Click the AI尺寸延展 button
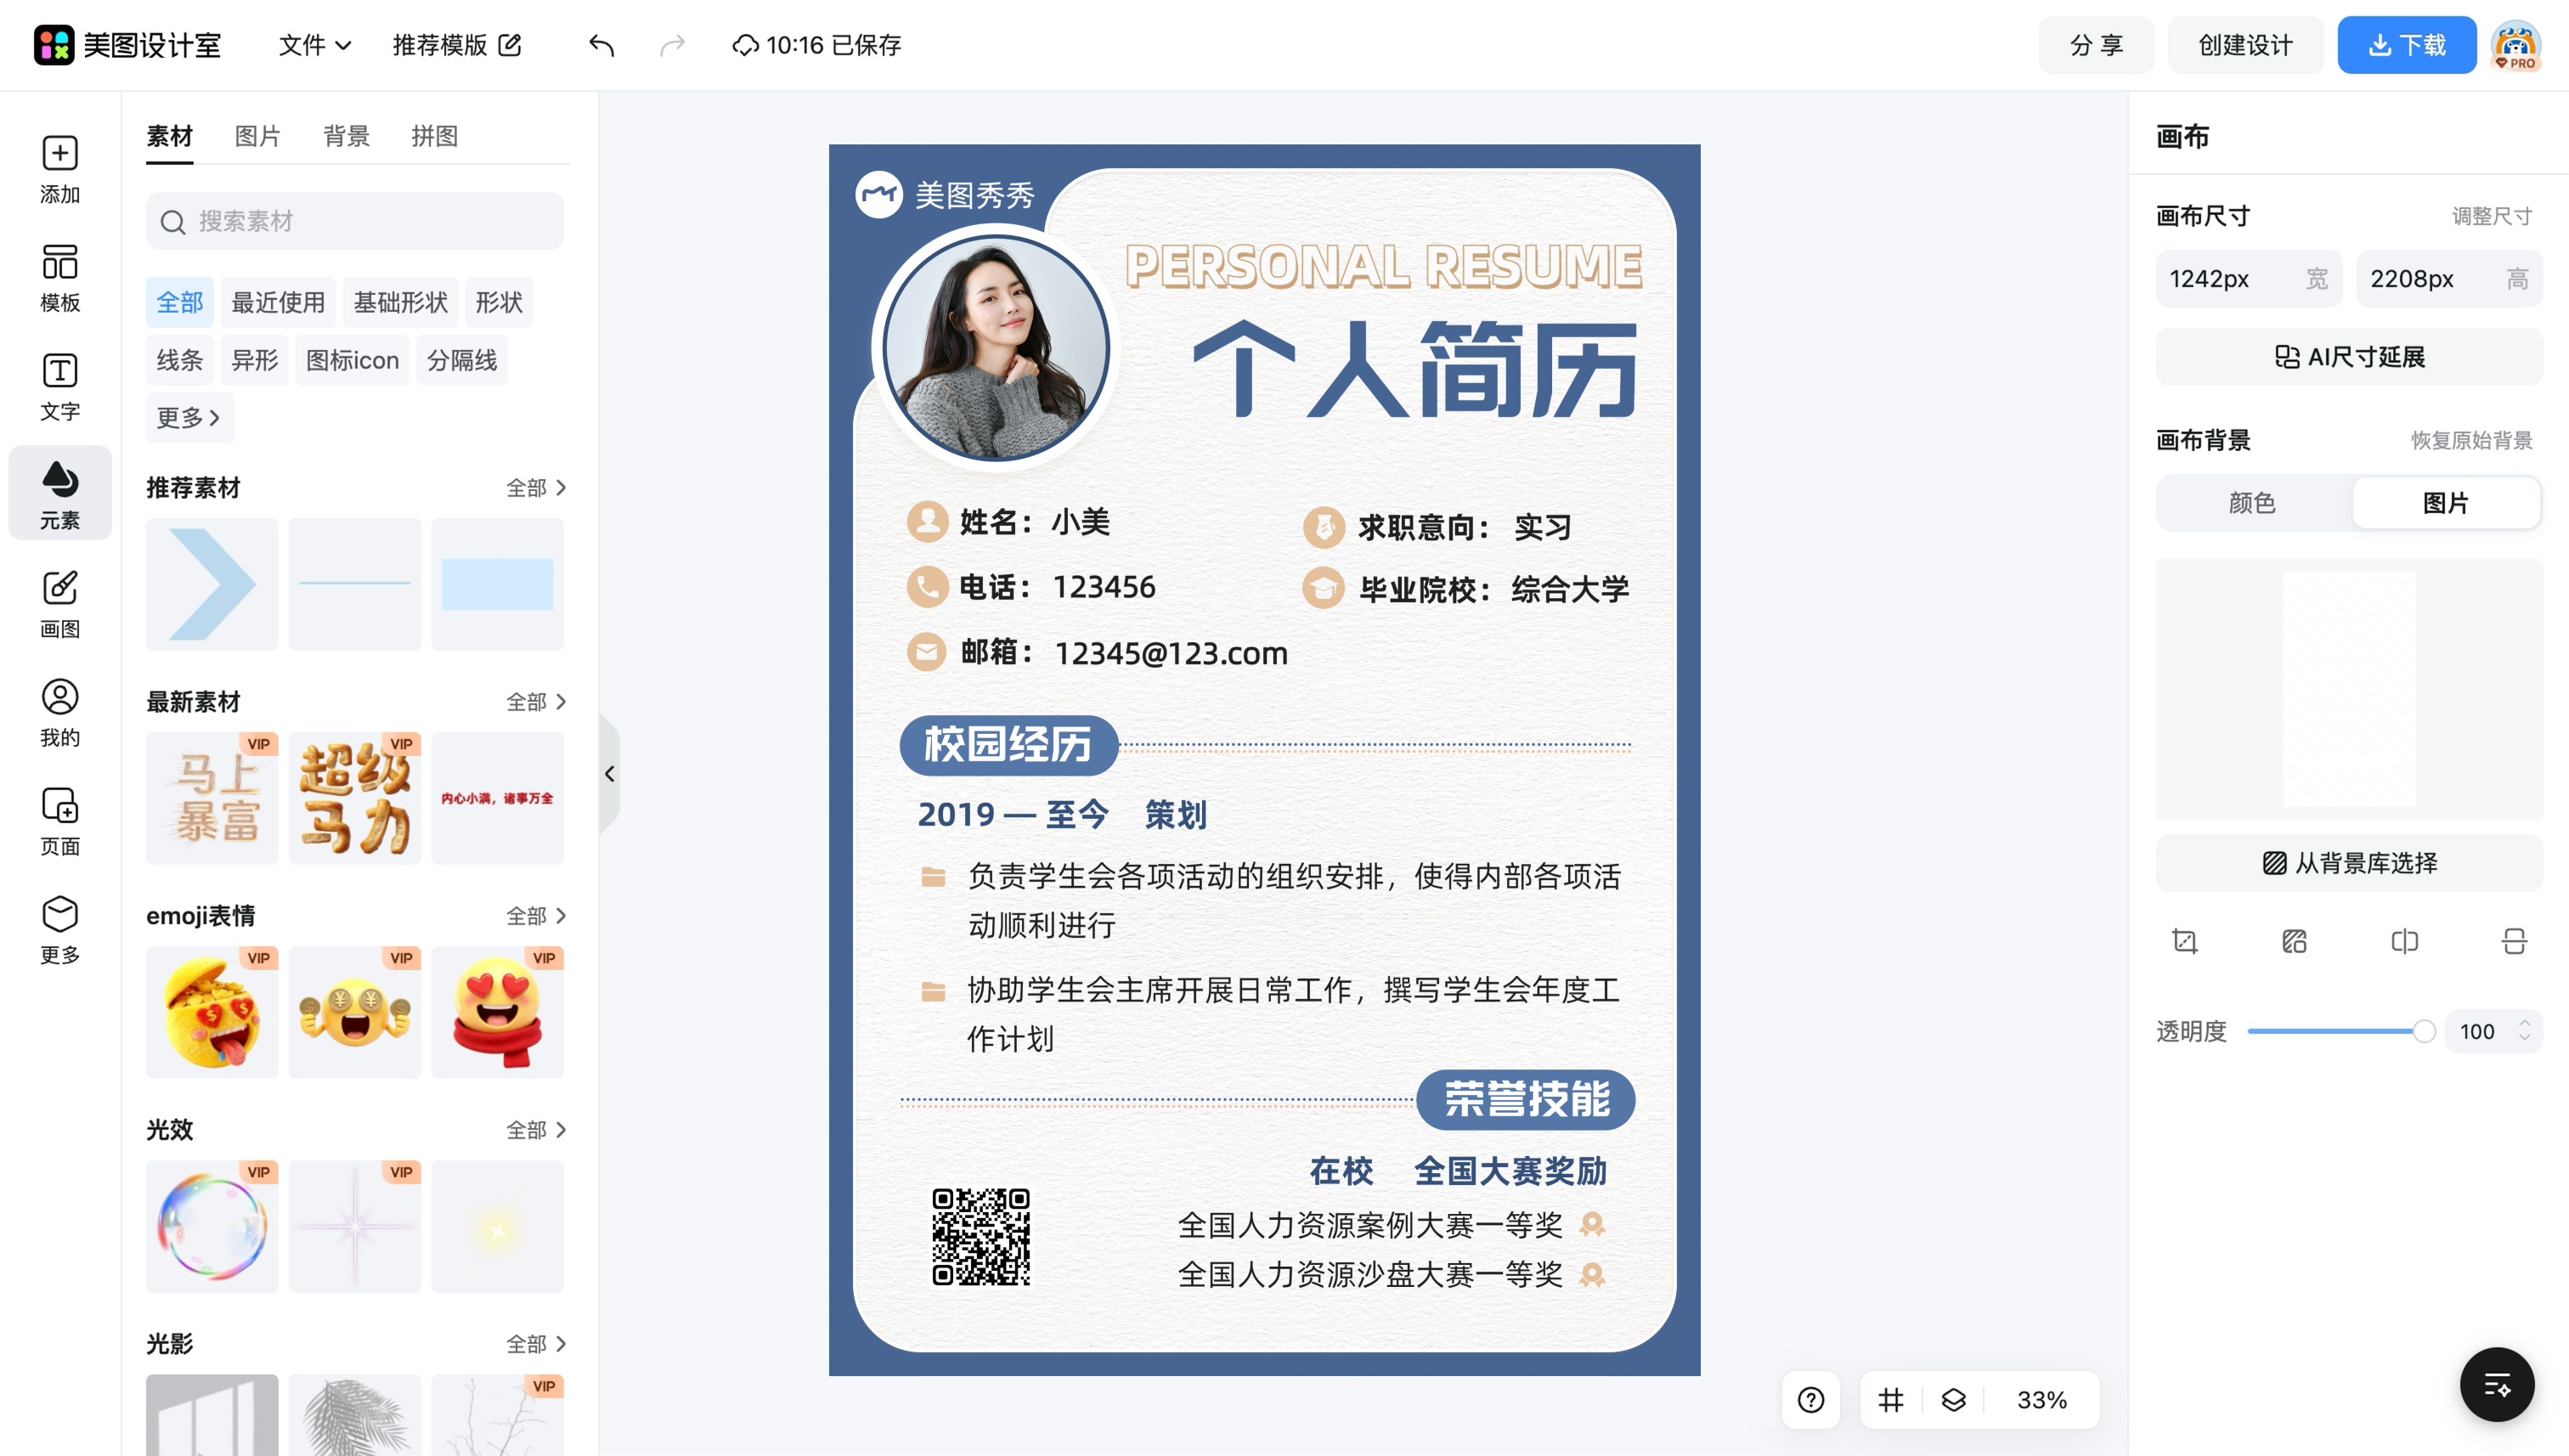 (2348, 357)
